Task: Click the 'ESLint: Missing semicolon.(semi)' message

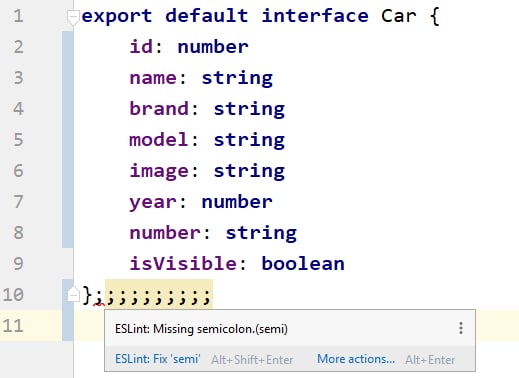Action: 201,329
